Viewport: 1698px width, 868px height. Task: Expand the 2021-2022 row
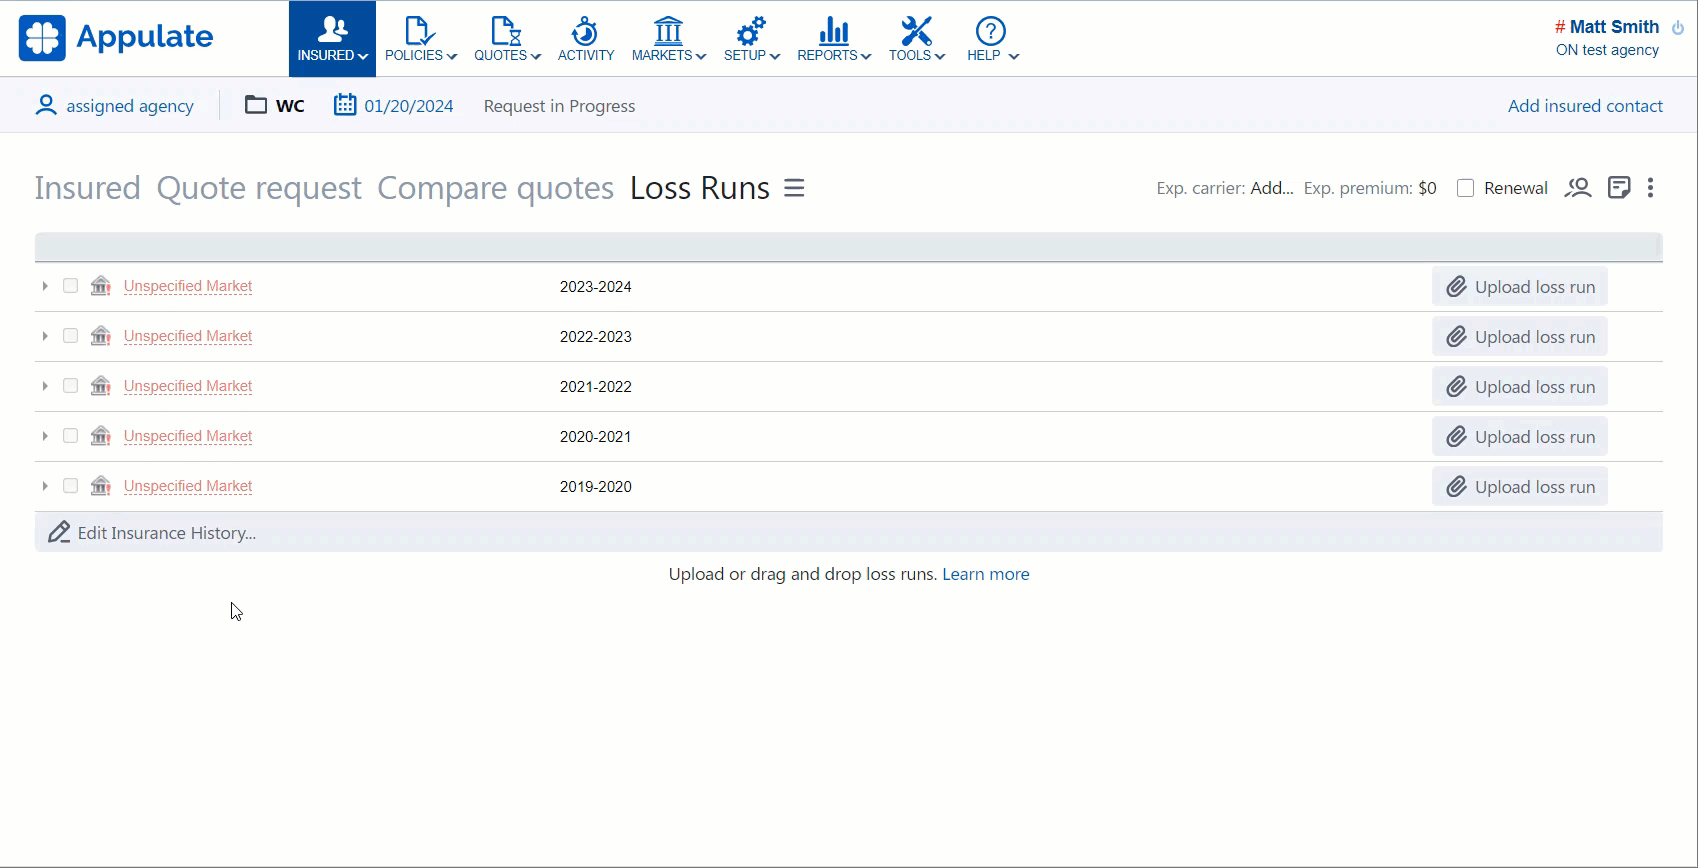click(45, 386)
